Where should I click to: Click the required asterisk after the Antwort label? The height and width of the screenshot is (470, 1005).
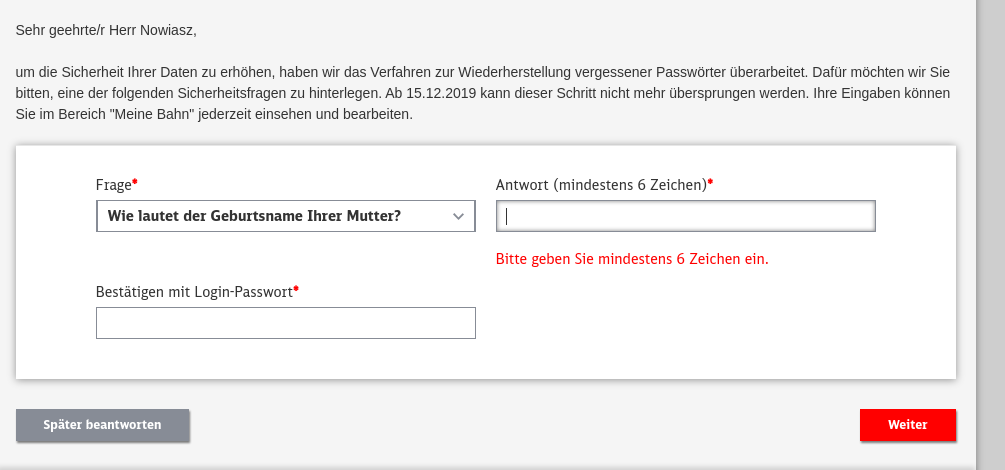point(710,184)
